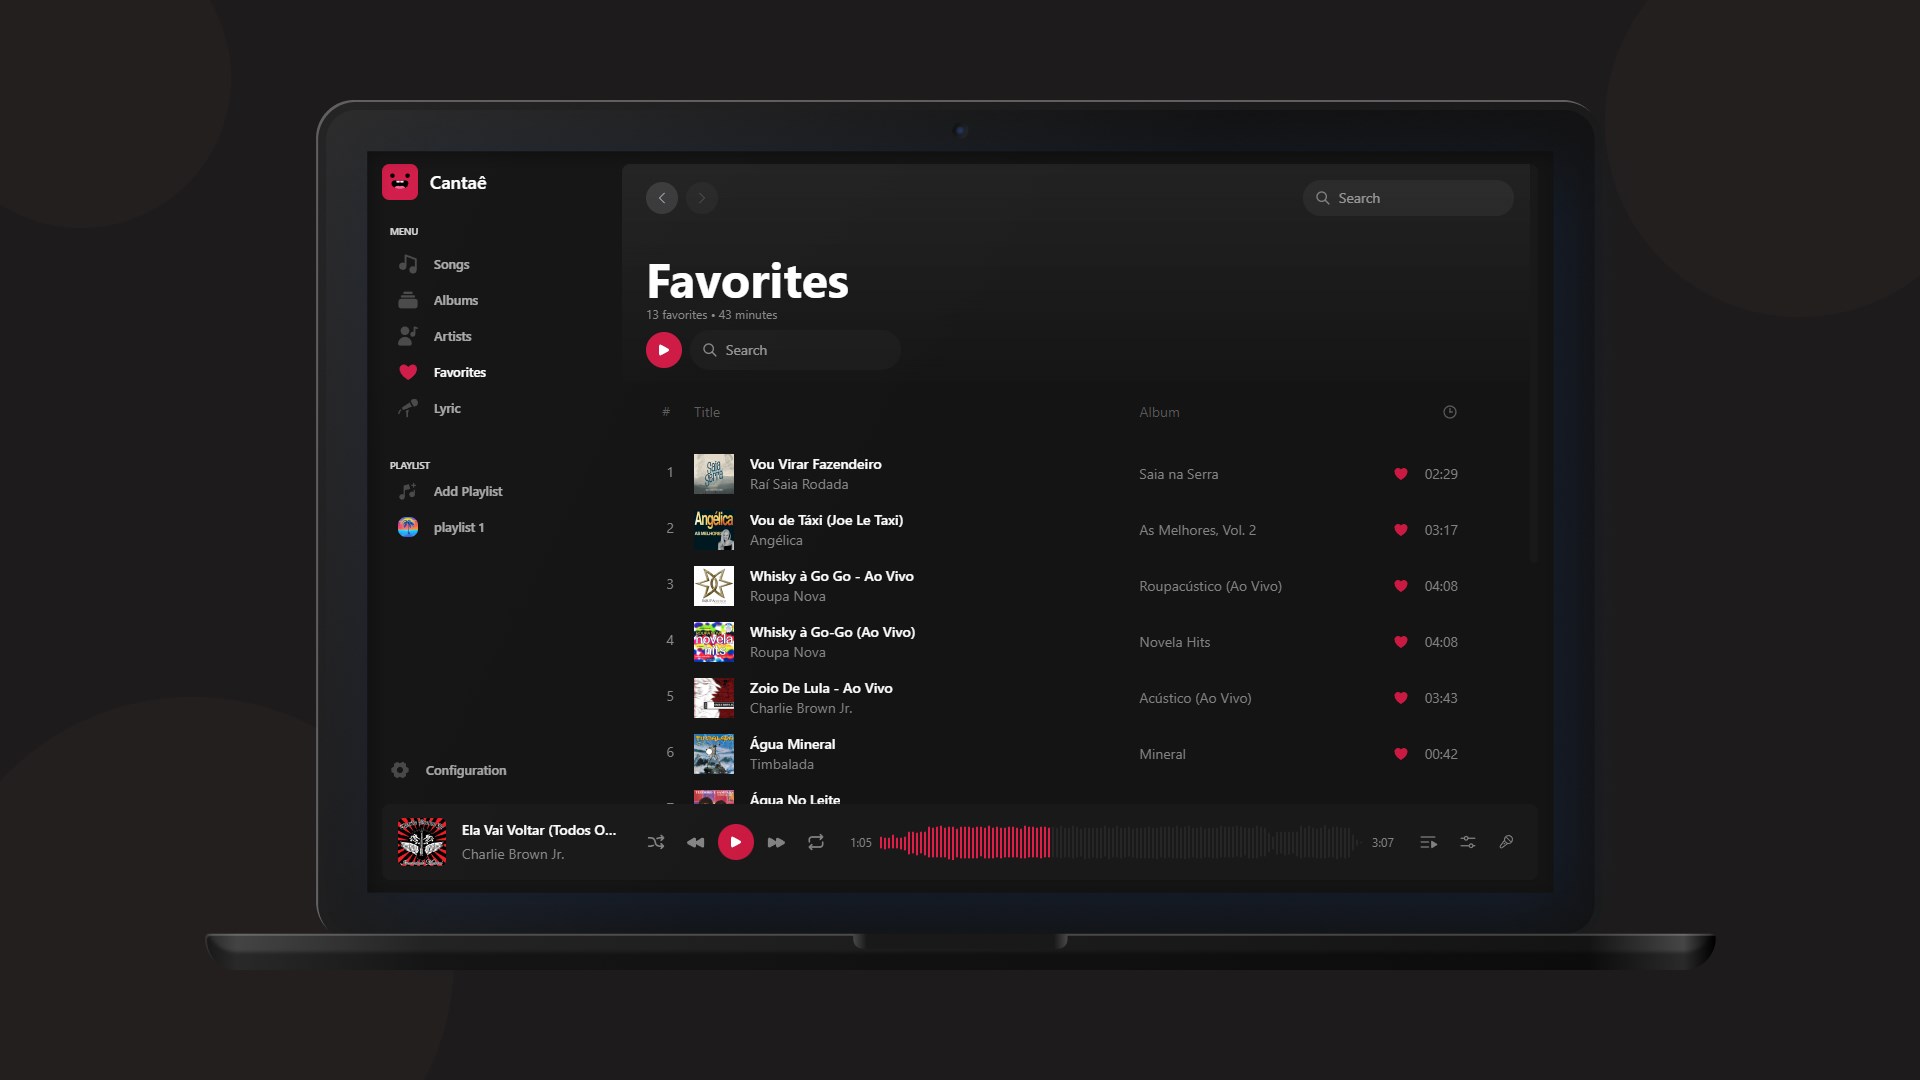
Task: Open the play queue icon
Action: click(1428, 842)
